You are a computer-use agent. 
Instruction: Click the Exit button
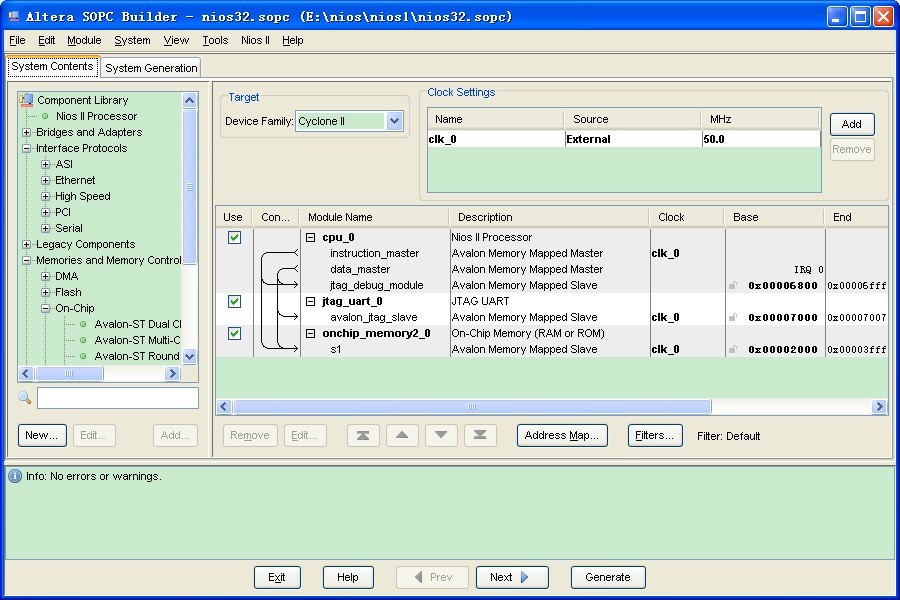[x=277, y=577]
